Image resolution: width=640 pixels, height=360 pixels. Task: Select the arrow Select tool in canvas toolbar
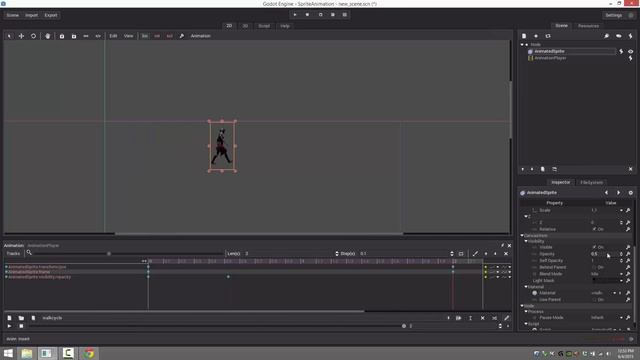coord(9,36)
